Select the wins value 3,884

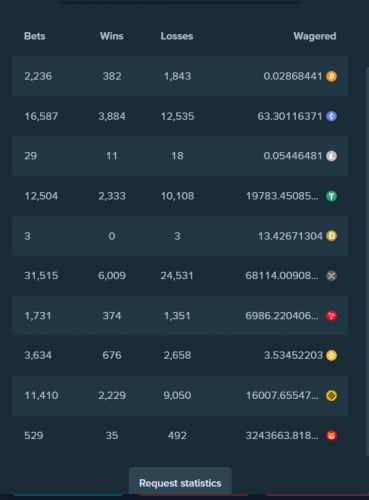pyautogui.click(x=112, y=116)
